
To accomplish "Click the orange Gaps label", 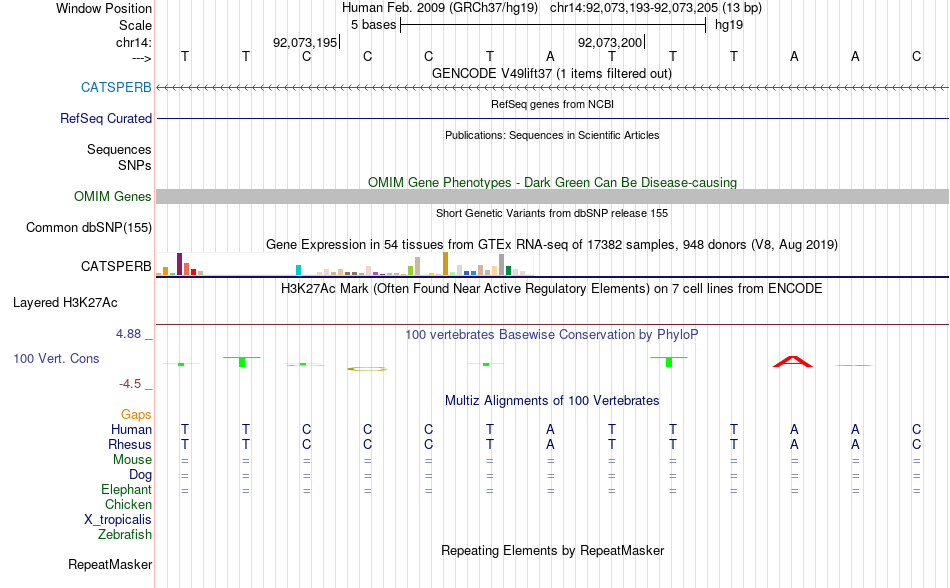I will point(136,415).
